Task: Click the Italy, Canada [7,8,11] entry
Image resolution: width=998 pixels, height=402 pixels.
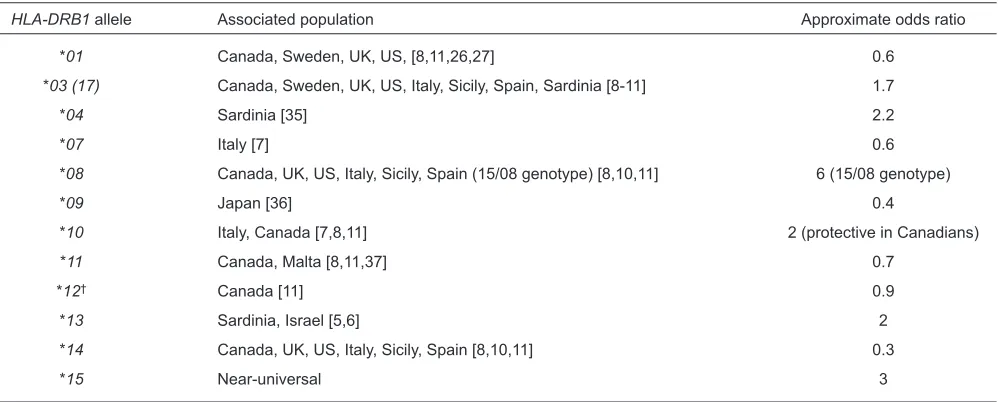Action: 292,233
